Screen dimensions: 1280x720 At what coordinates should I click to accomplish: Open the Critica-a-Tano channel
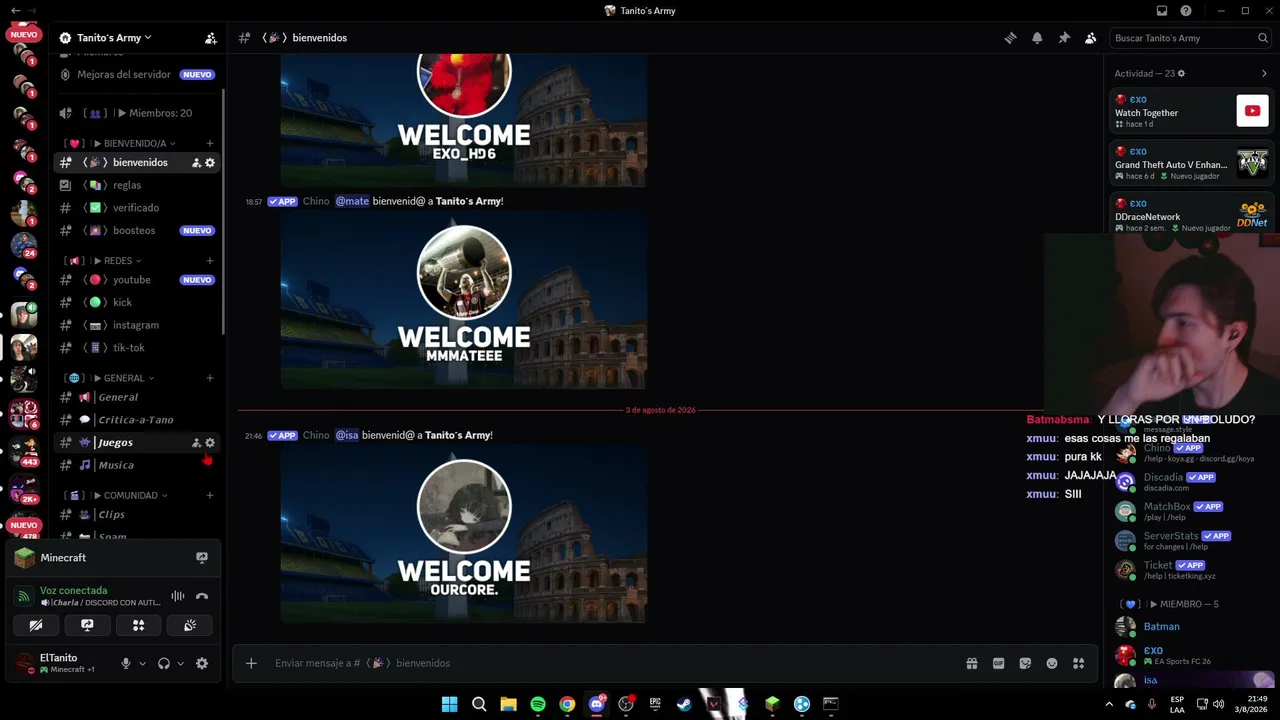coord(137,420)
